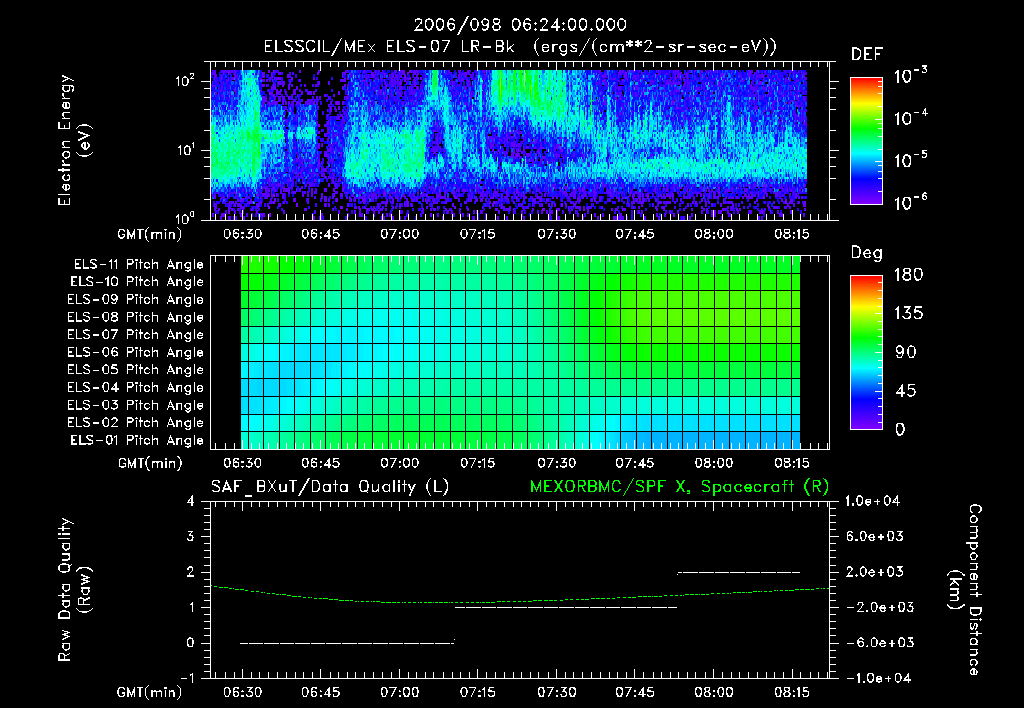The height and width of the screenshot is (708, 1024).
Task: Click the 3 tick on Raw Data Quality axis
Action: click(191, 536)
